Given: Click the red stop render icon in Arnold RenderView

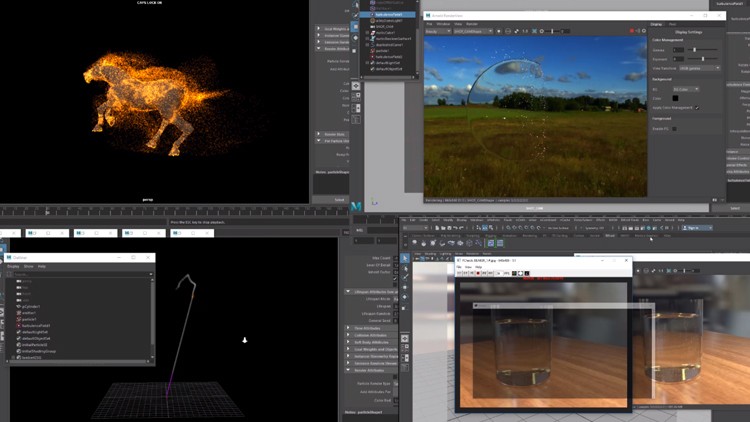Looking at the screenshot, I should [633, 31].
